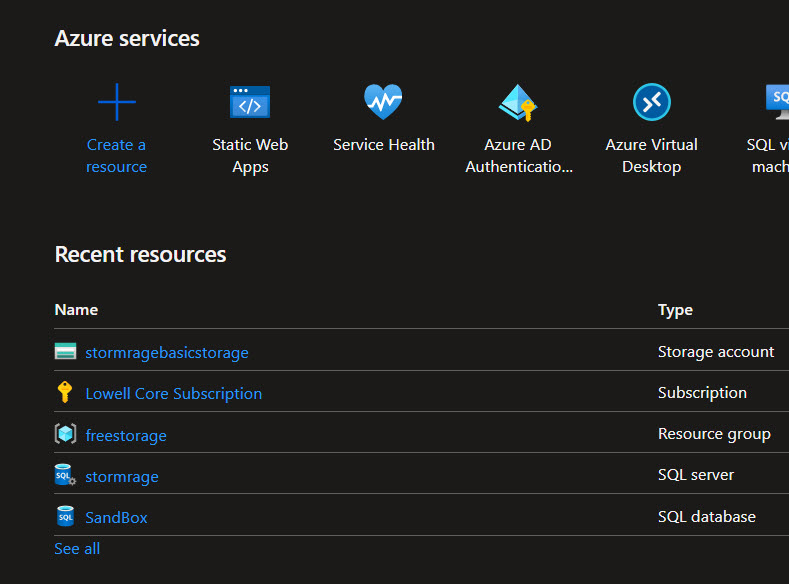Click the Subscription type cell
This screenshot has height=584, width=789.
(702, 393)
